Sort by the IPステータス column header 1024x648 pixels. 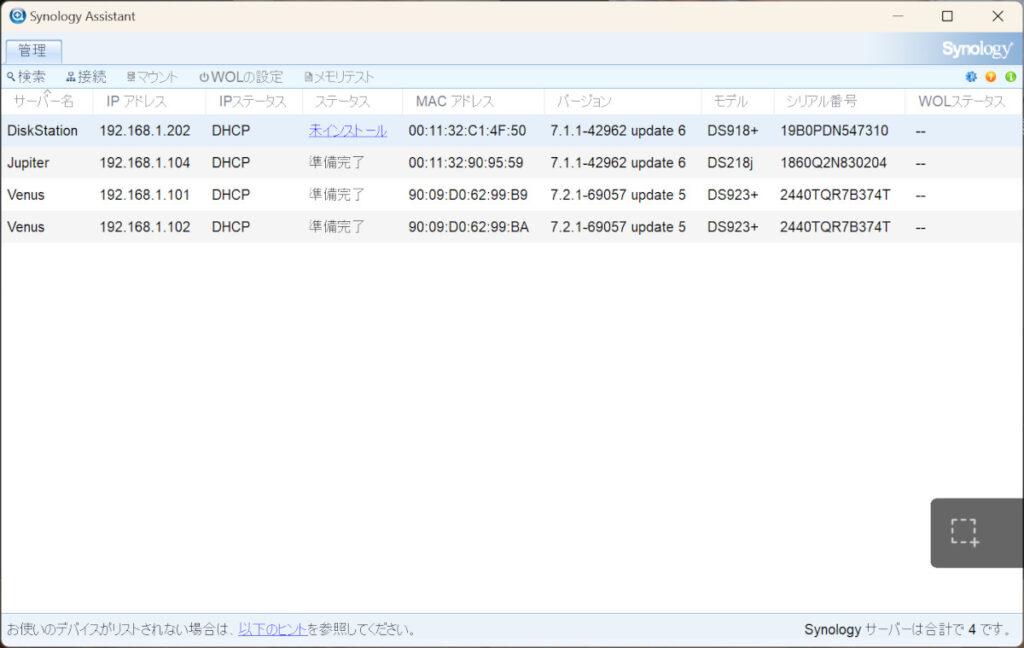pyautogui.click(x=253, y=101)
